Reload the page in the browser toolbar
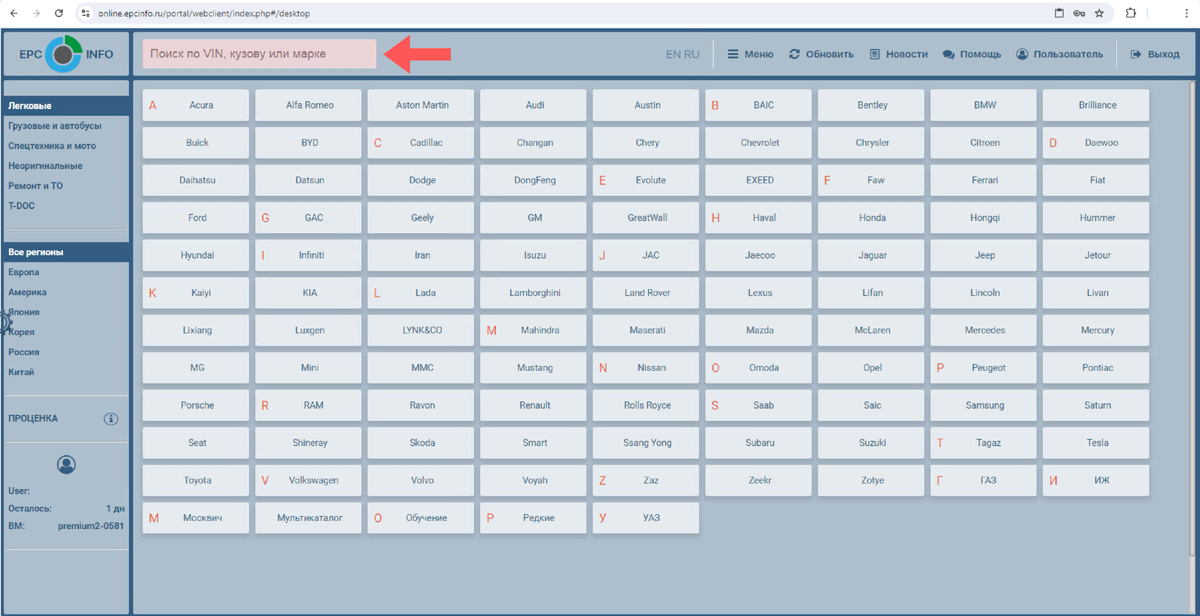The height and width of the screenshot is (616, 1200). point(59,13)
